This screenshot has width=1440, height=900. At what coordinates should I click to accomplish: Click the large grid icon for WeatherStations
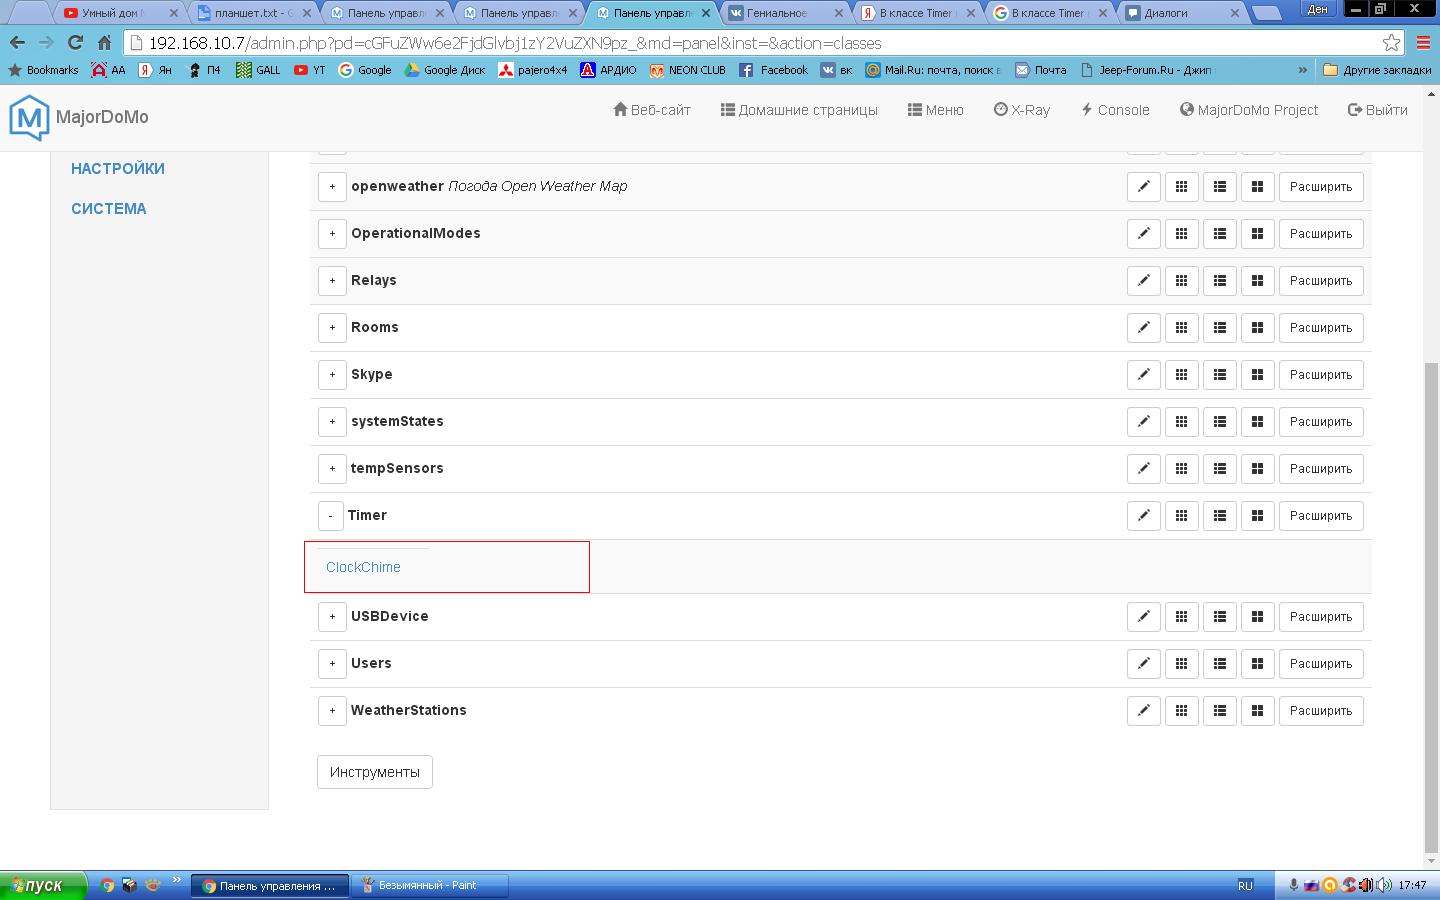click(x=1258, y=711)
